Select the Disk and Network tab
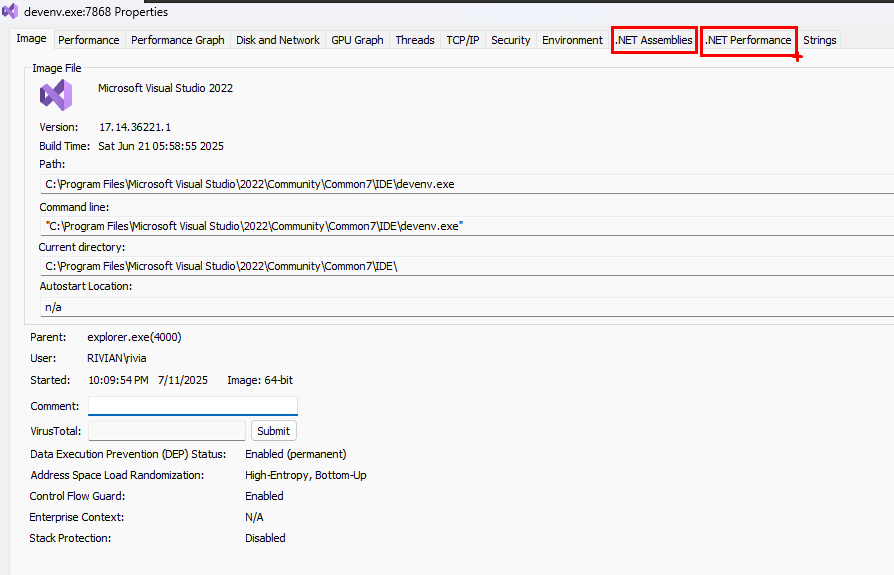This screenshot has width=894, height=575. (278, 40)
